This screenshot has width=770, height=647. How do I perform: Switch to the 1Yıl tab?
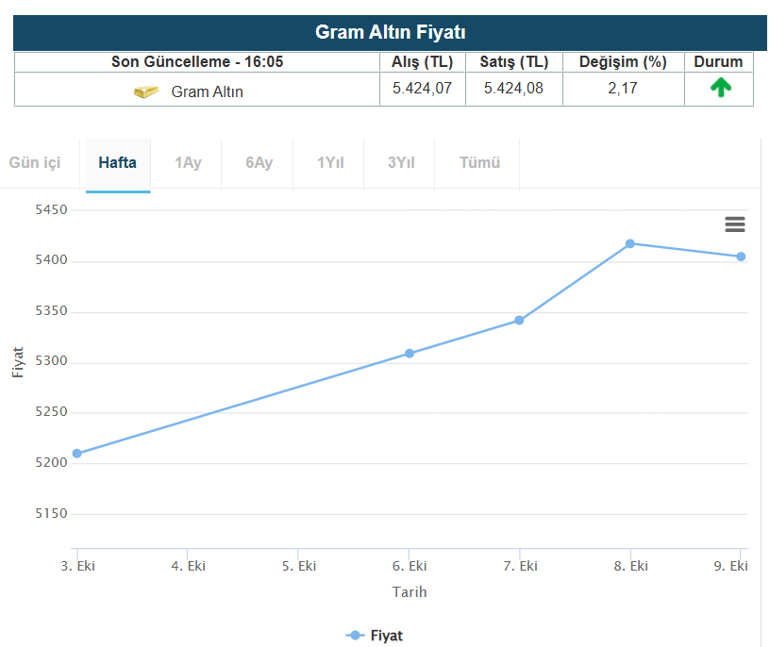click(330, 163)
